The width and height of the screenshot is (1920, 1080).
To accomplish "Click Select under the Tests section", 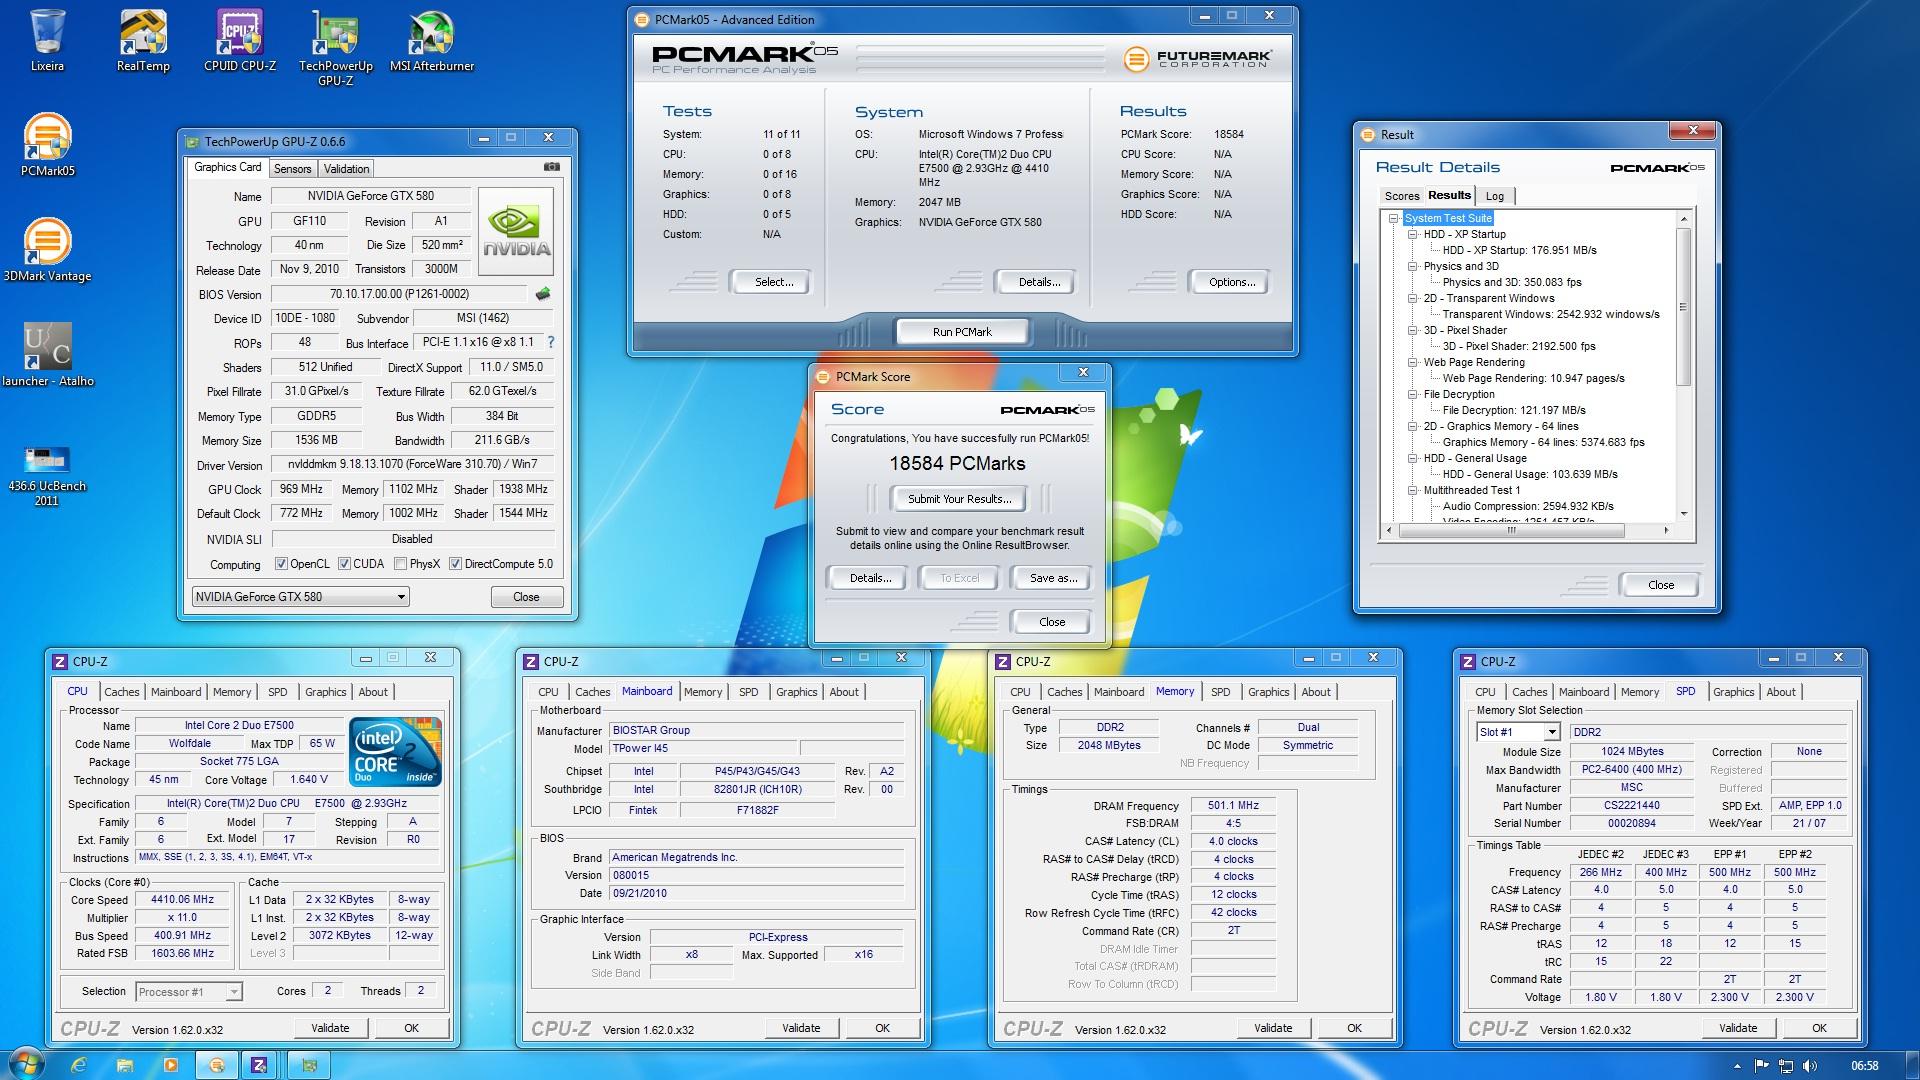I will [774, 282].
